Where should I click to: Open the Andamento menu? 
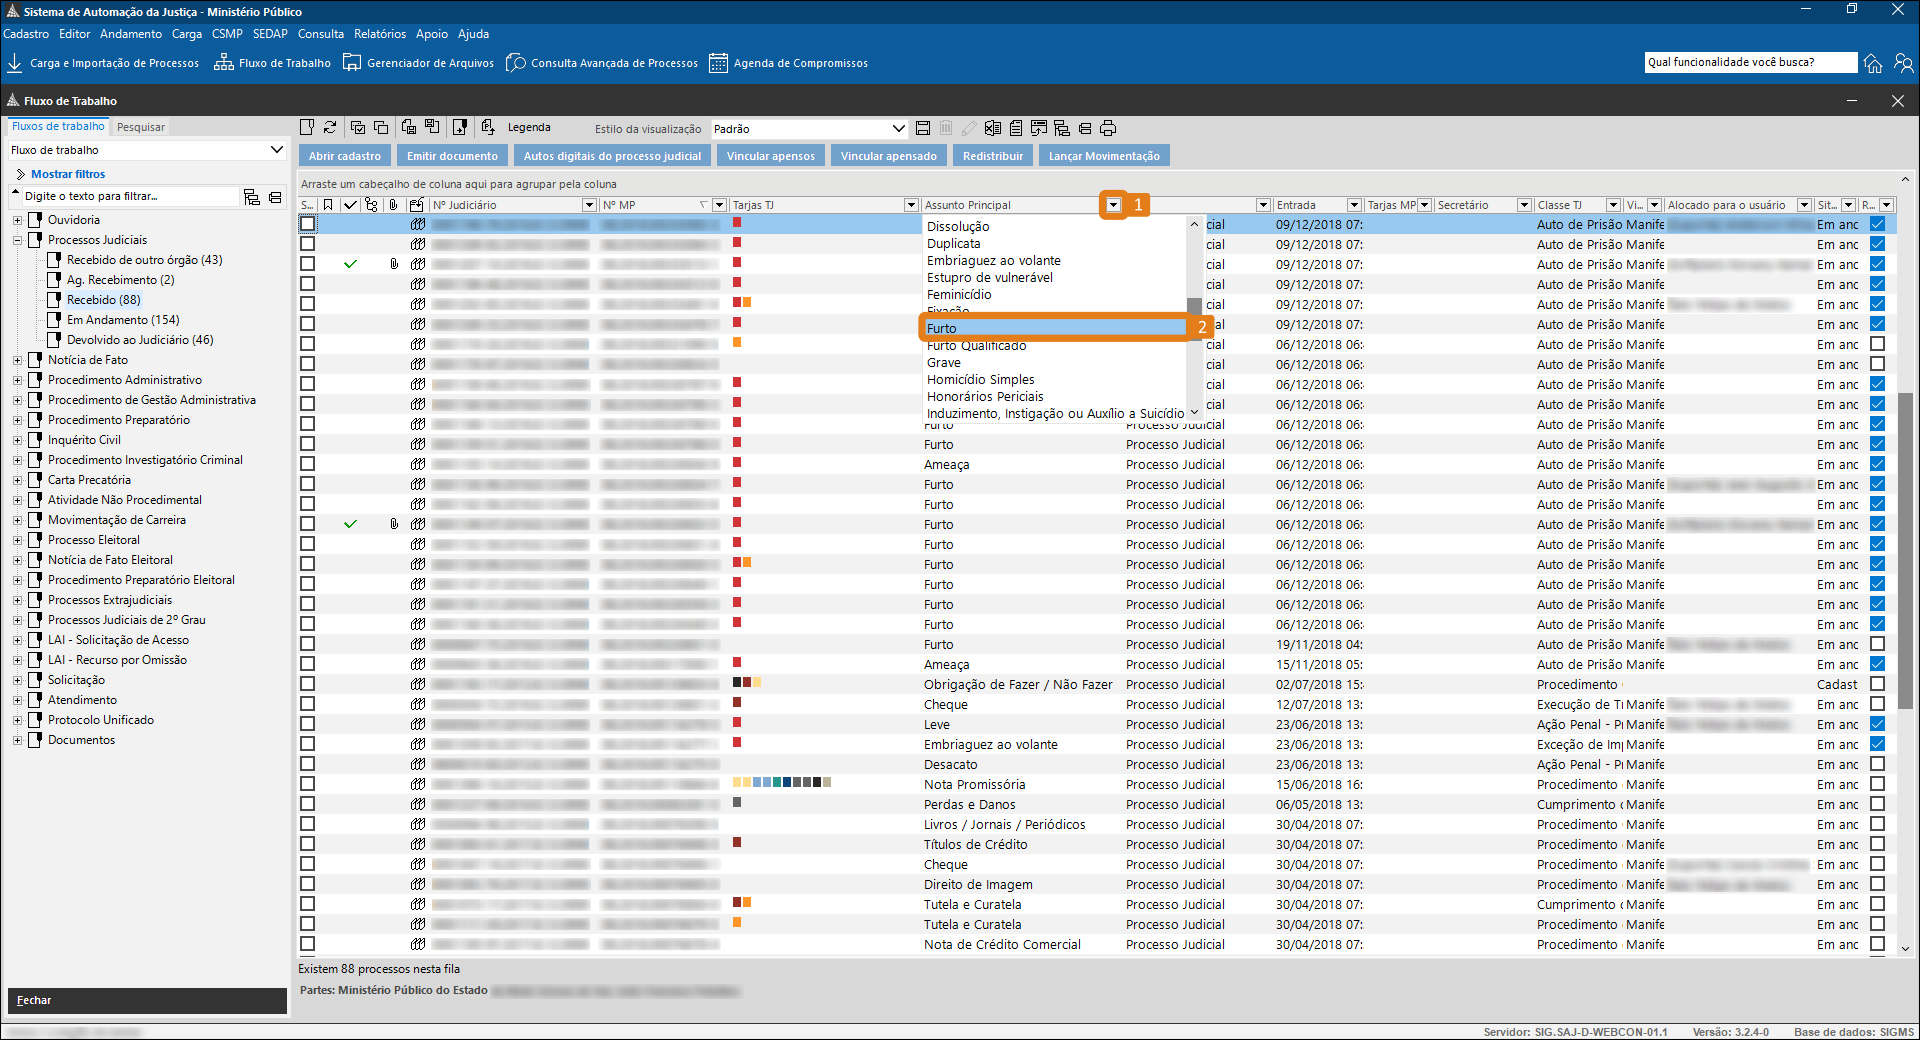pyautogui.click(x=131, y=34)
